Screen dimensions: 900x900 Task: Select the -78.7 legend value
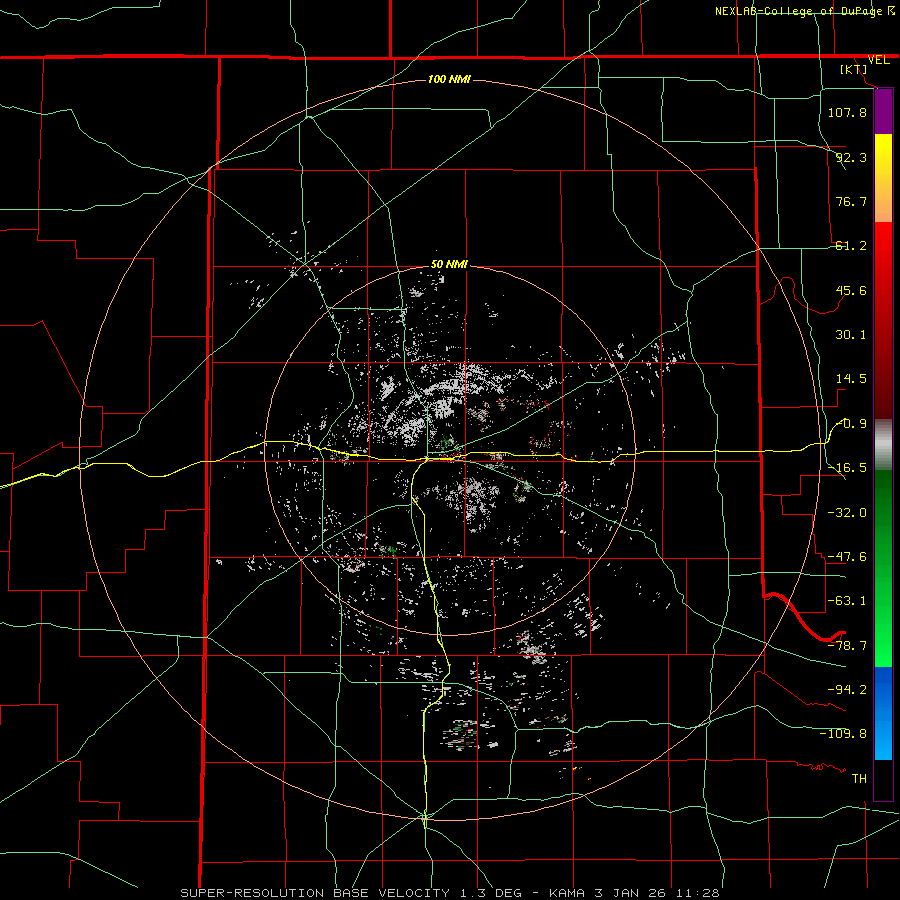[847, 646]
